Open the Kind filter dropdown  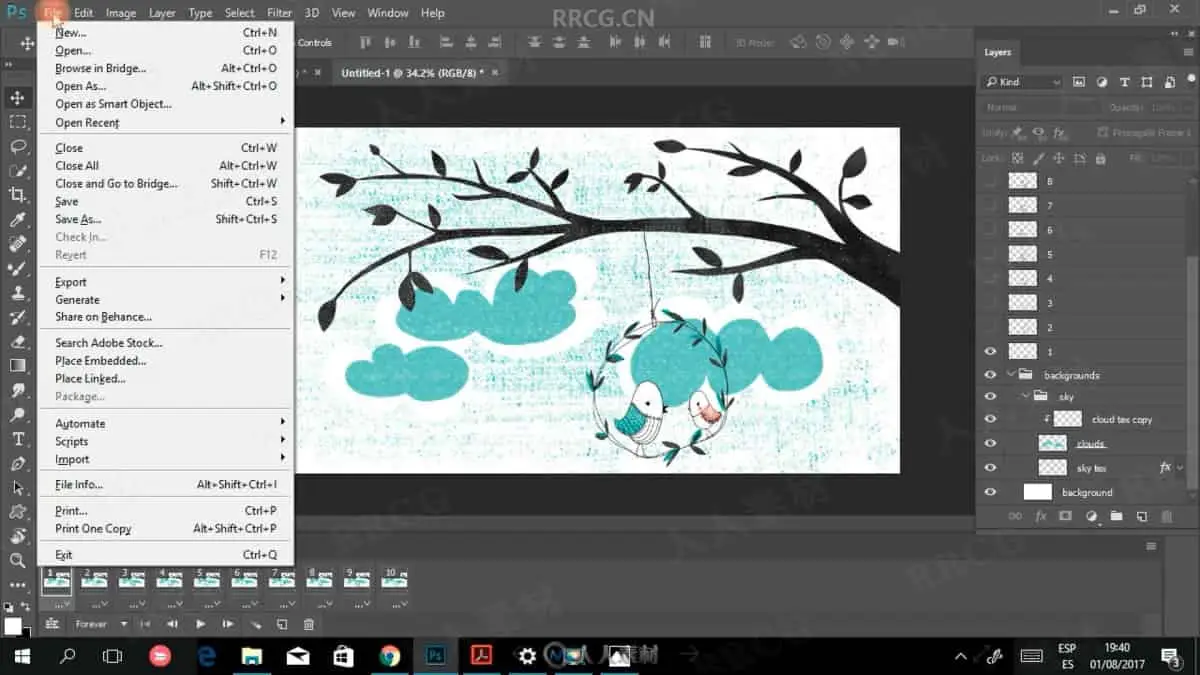[x=1023, y=82]
